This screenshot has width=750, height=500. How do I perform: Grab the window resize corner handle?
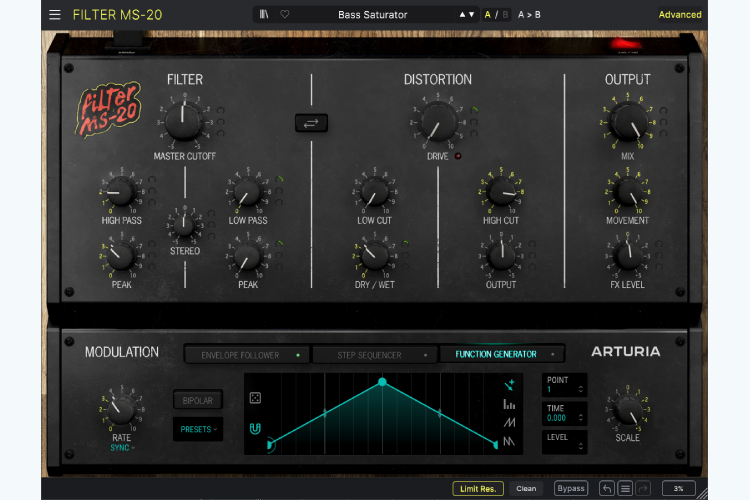[x=702, y=494]
